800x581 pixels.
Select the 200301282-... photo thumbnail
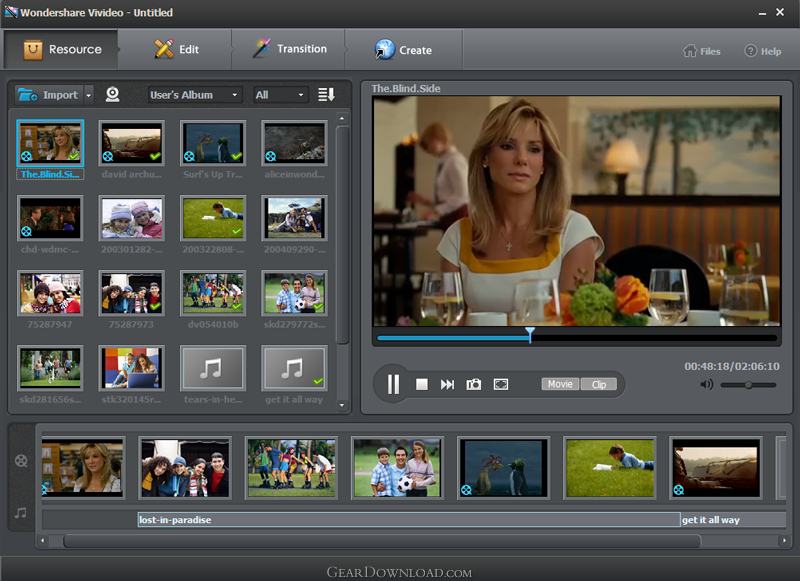tap(132, 218)
